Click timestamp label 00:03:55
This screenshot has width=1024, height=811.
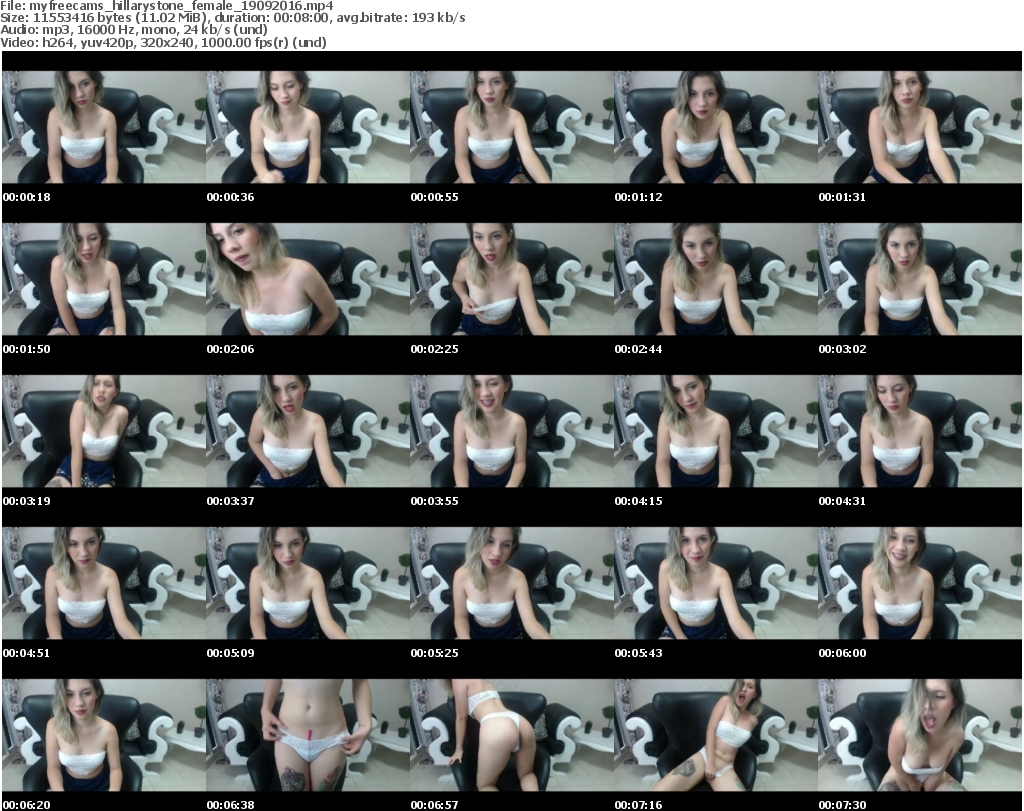pyautogui.click(x=434, y=501)
